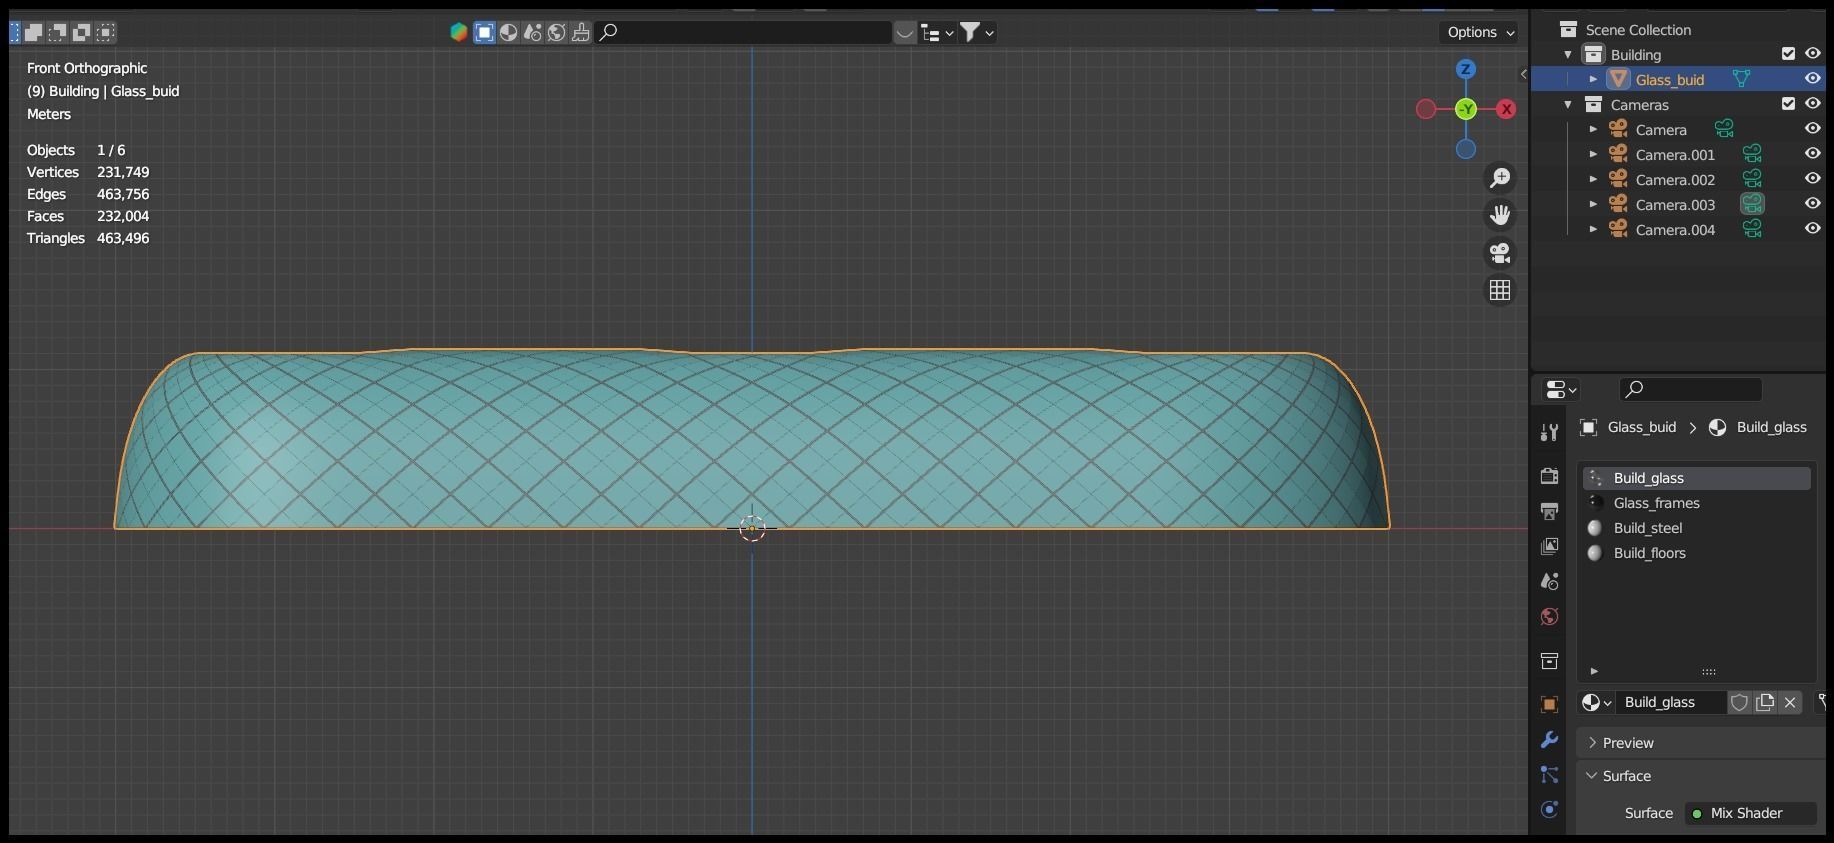Click camera data icon next to Camera.001
This screenshot has height=843, width=1834.
point(1752,154)
